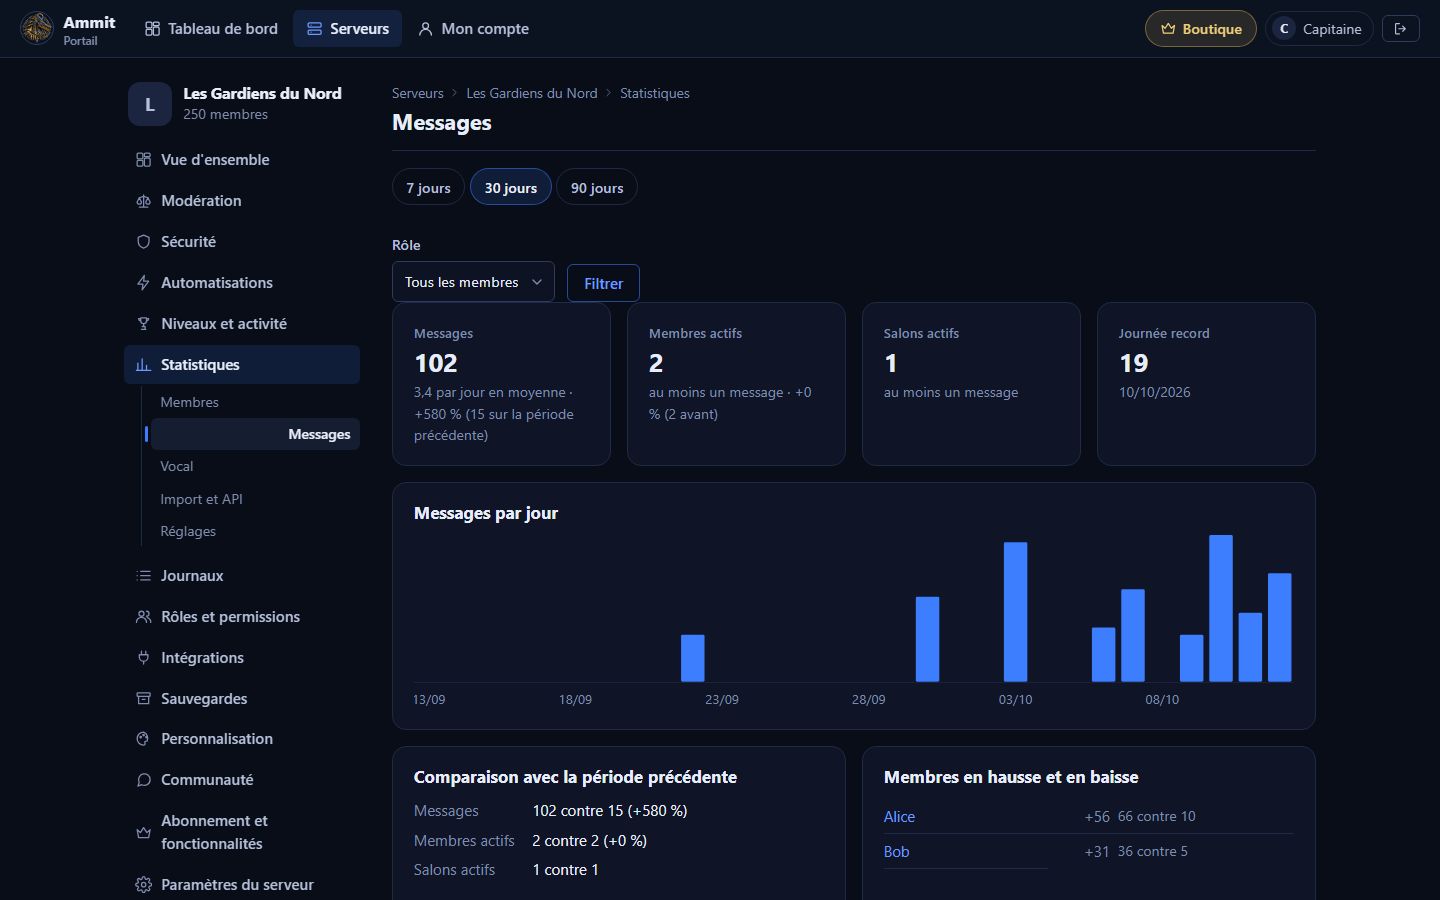Click the Abonnement crown icon in sidebar
Screen dimensions: 1440x900
[x=143, y=832]
